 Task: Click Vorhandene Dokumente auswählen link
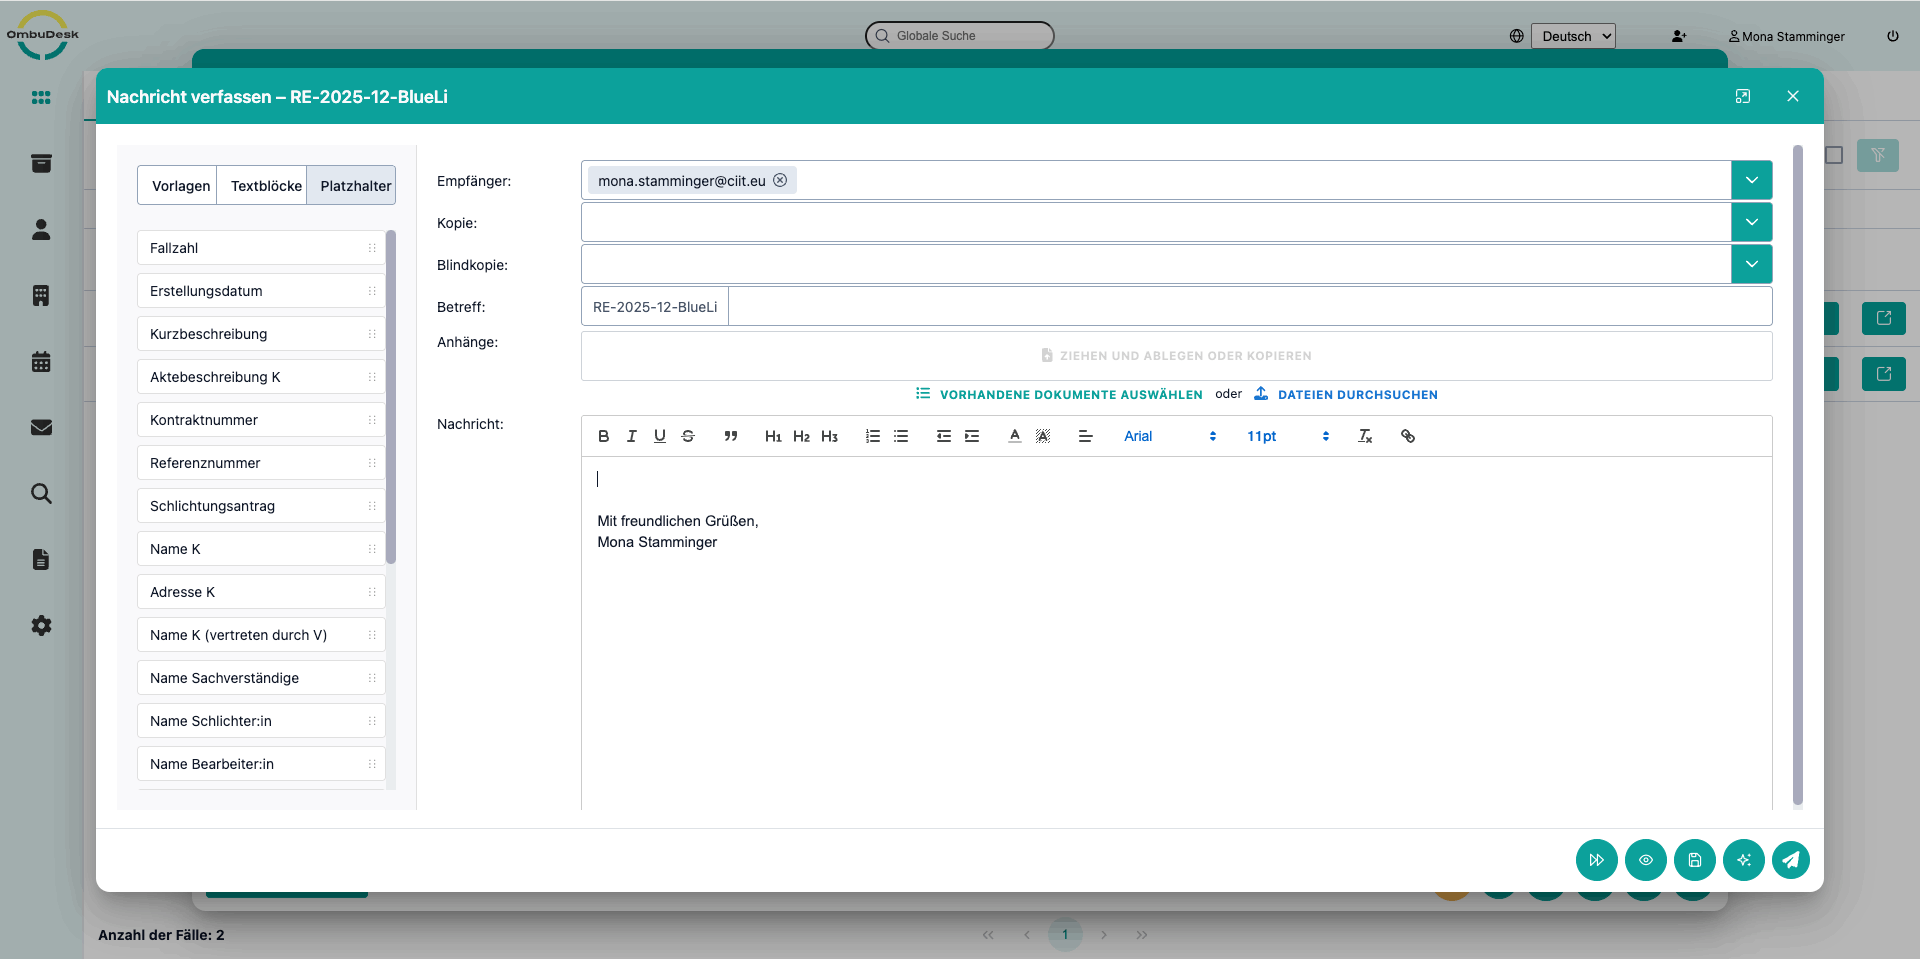tap(1070, 395)
